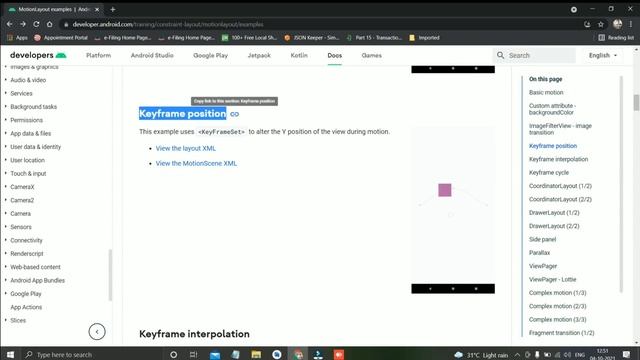Open the Android App Bundles sidebar item
Image resolution: width=640 pixels, height=360 pixels.
click(38, 280)
